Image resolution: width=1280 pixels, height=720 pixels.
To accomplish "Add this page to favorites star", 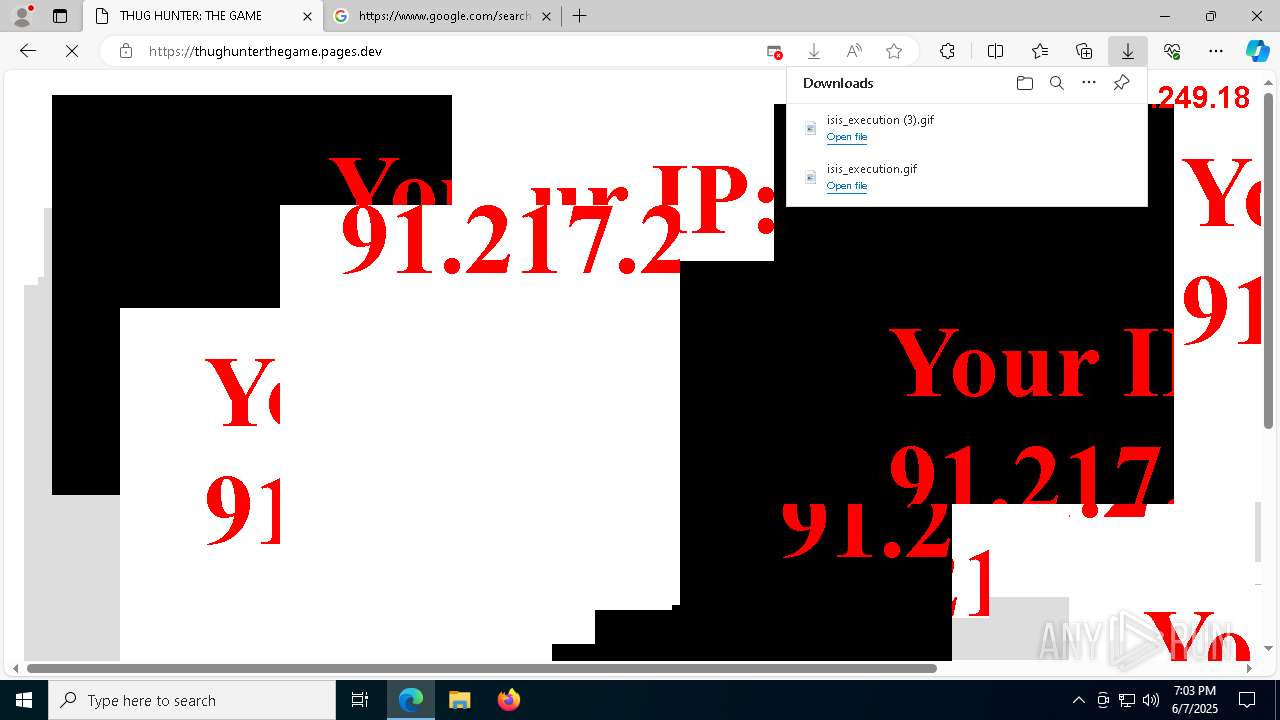I will pos(894,51).
